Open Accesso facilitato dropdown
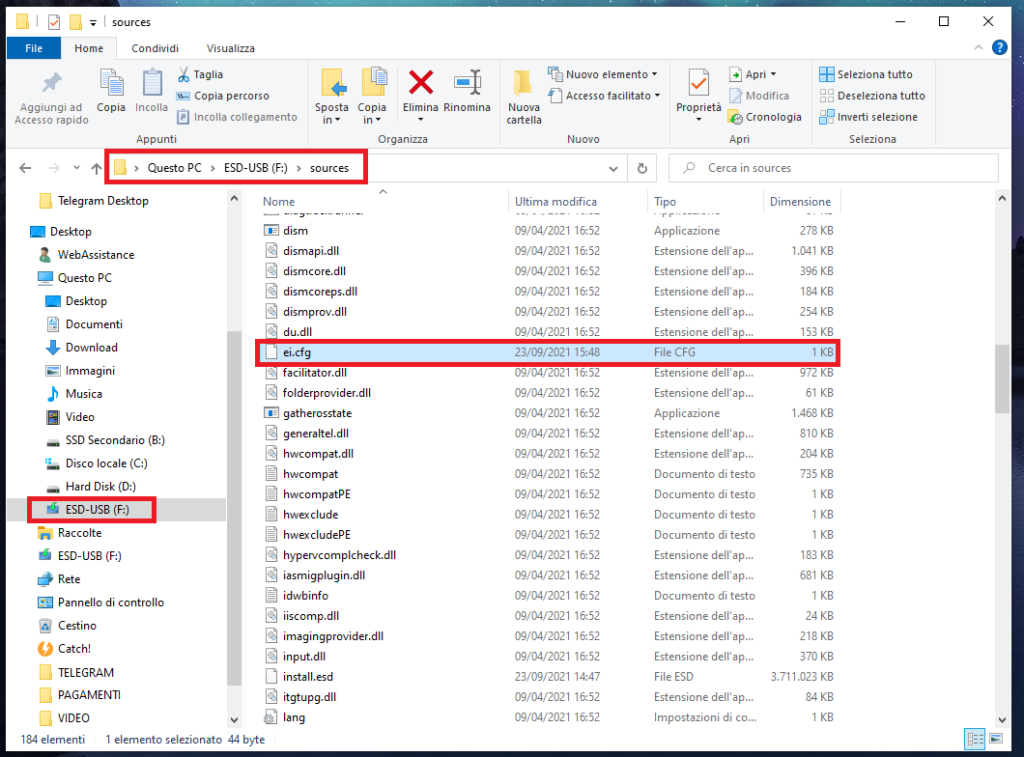 pyautogui.click(x=605, y=96)
